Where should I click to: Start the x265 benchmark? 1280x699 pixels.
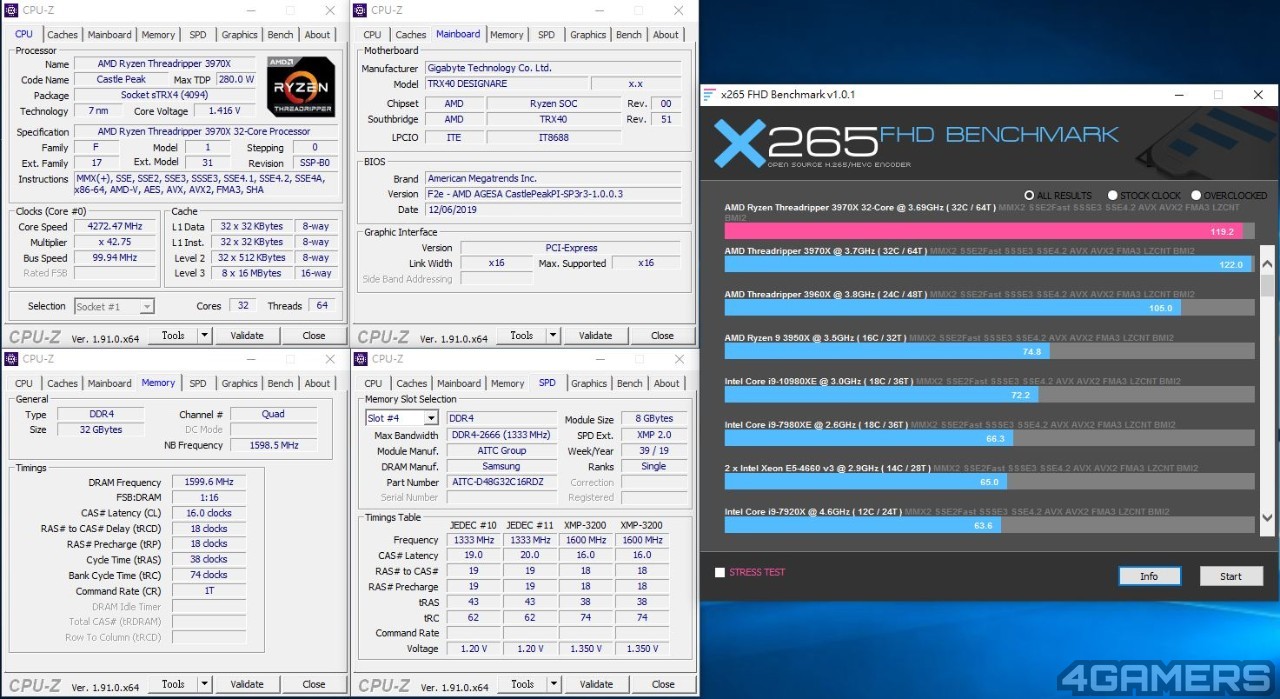1230,576
